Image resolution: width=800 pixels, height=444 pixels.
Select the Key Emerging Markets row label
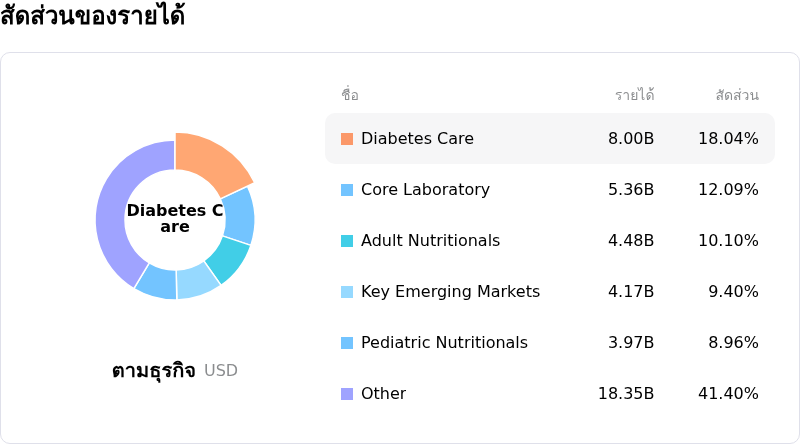click(x=450, y=291)
